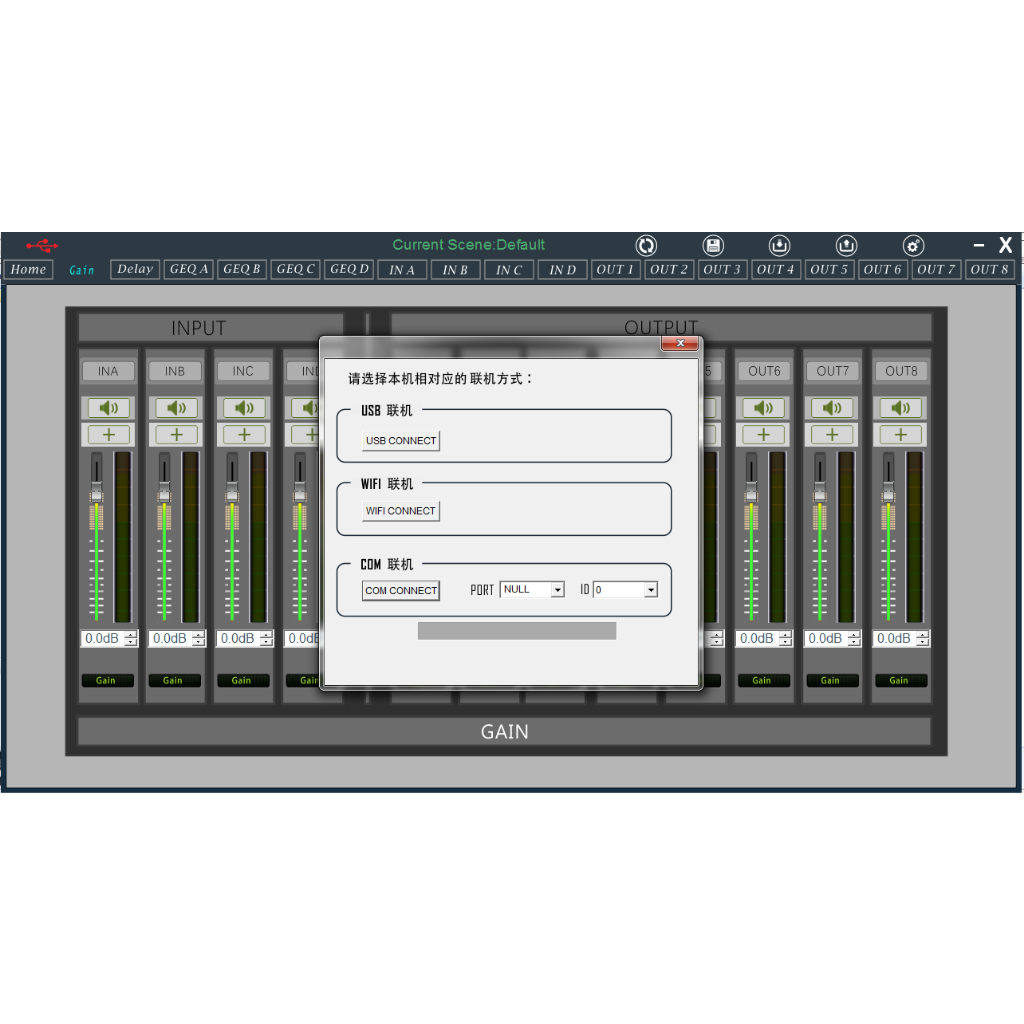
Task: Open the GEQ D tab
Action: pyautogui.click(x=349, y=269)
